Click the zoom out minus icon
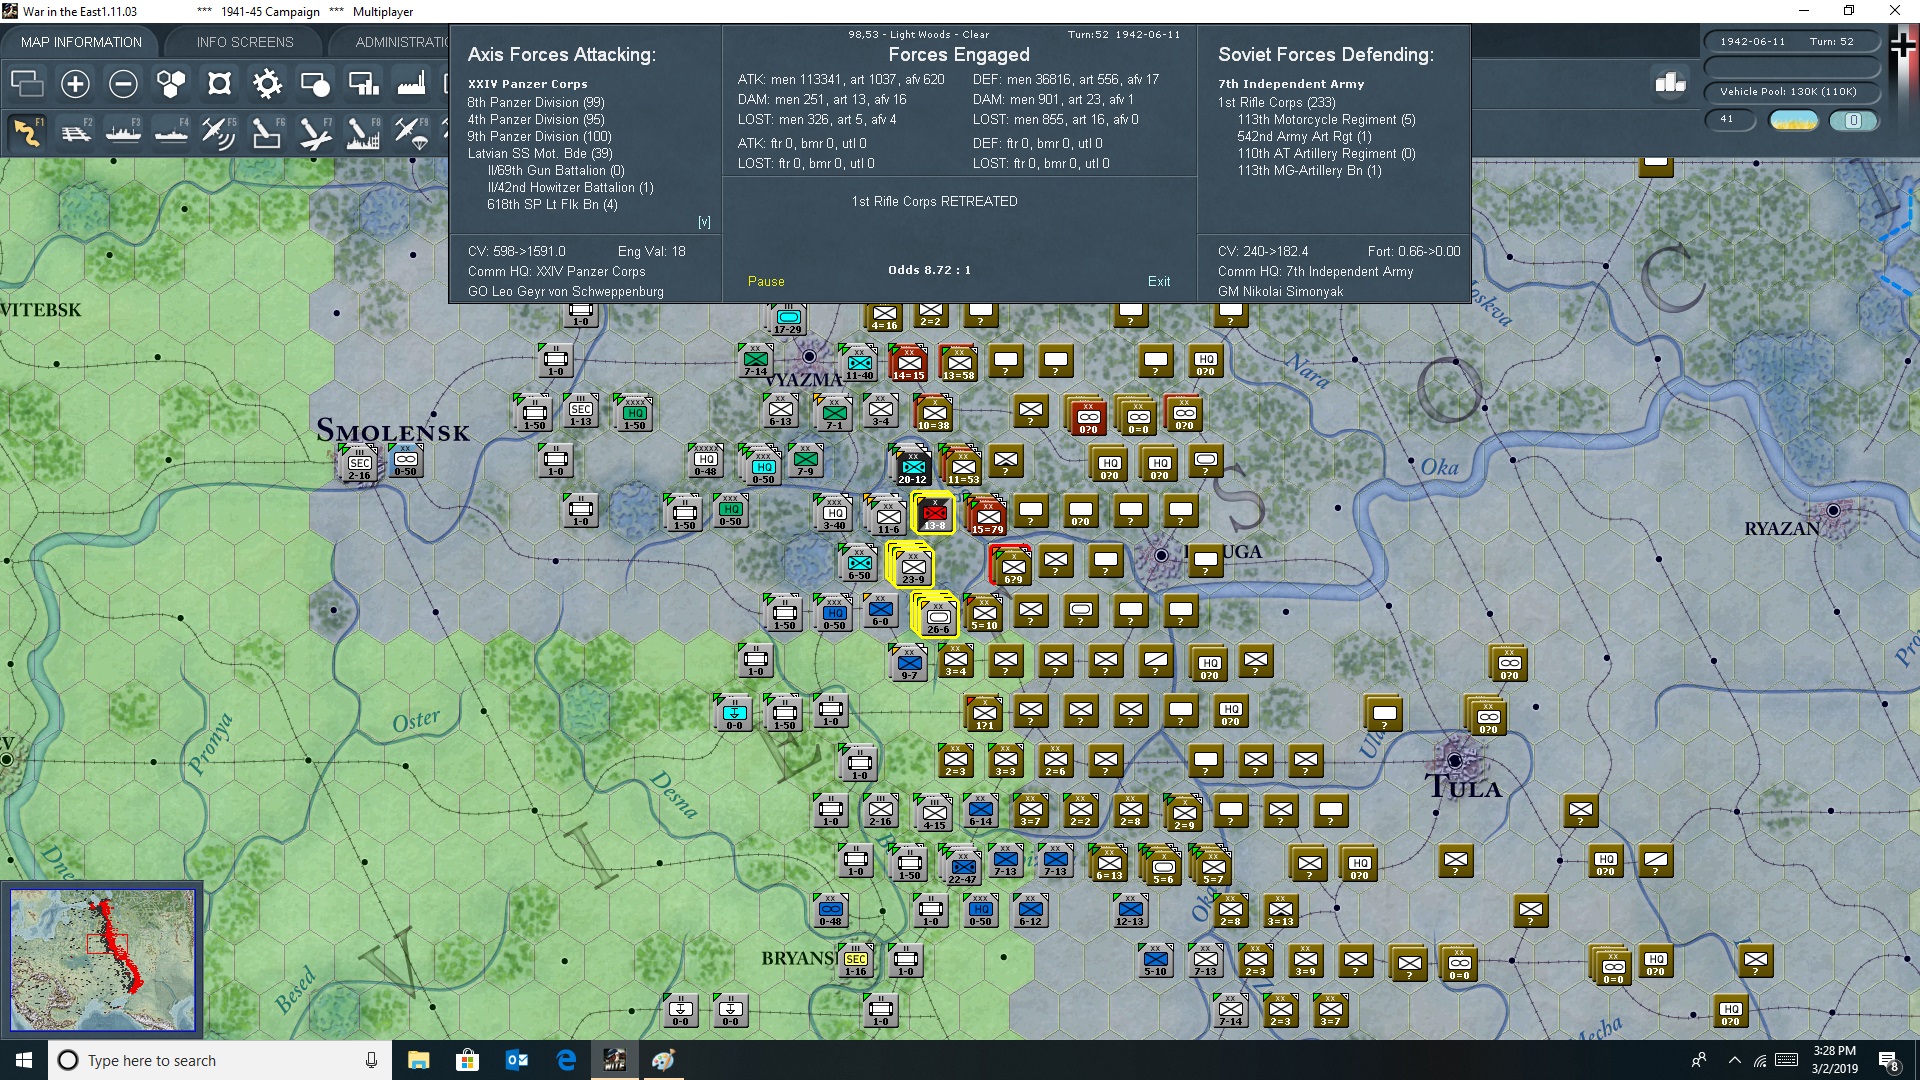 point(123,84)
